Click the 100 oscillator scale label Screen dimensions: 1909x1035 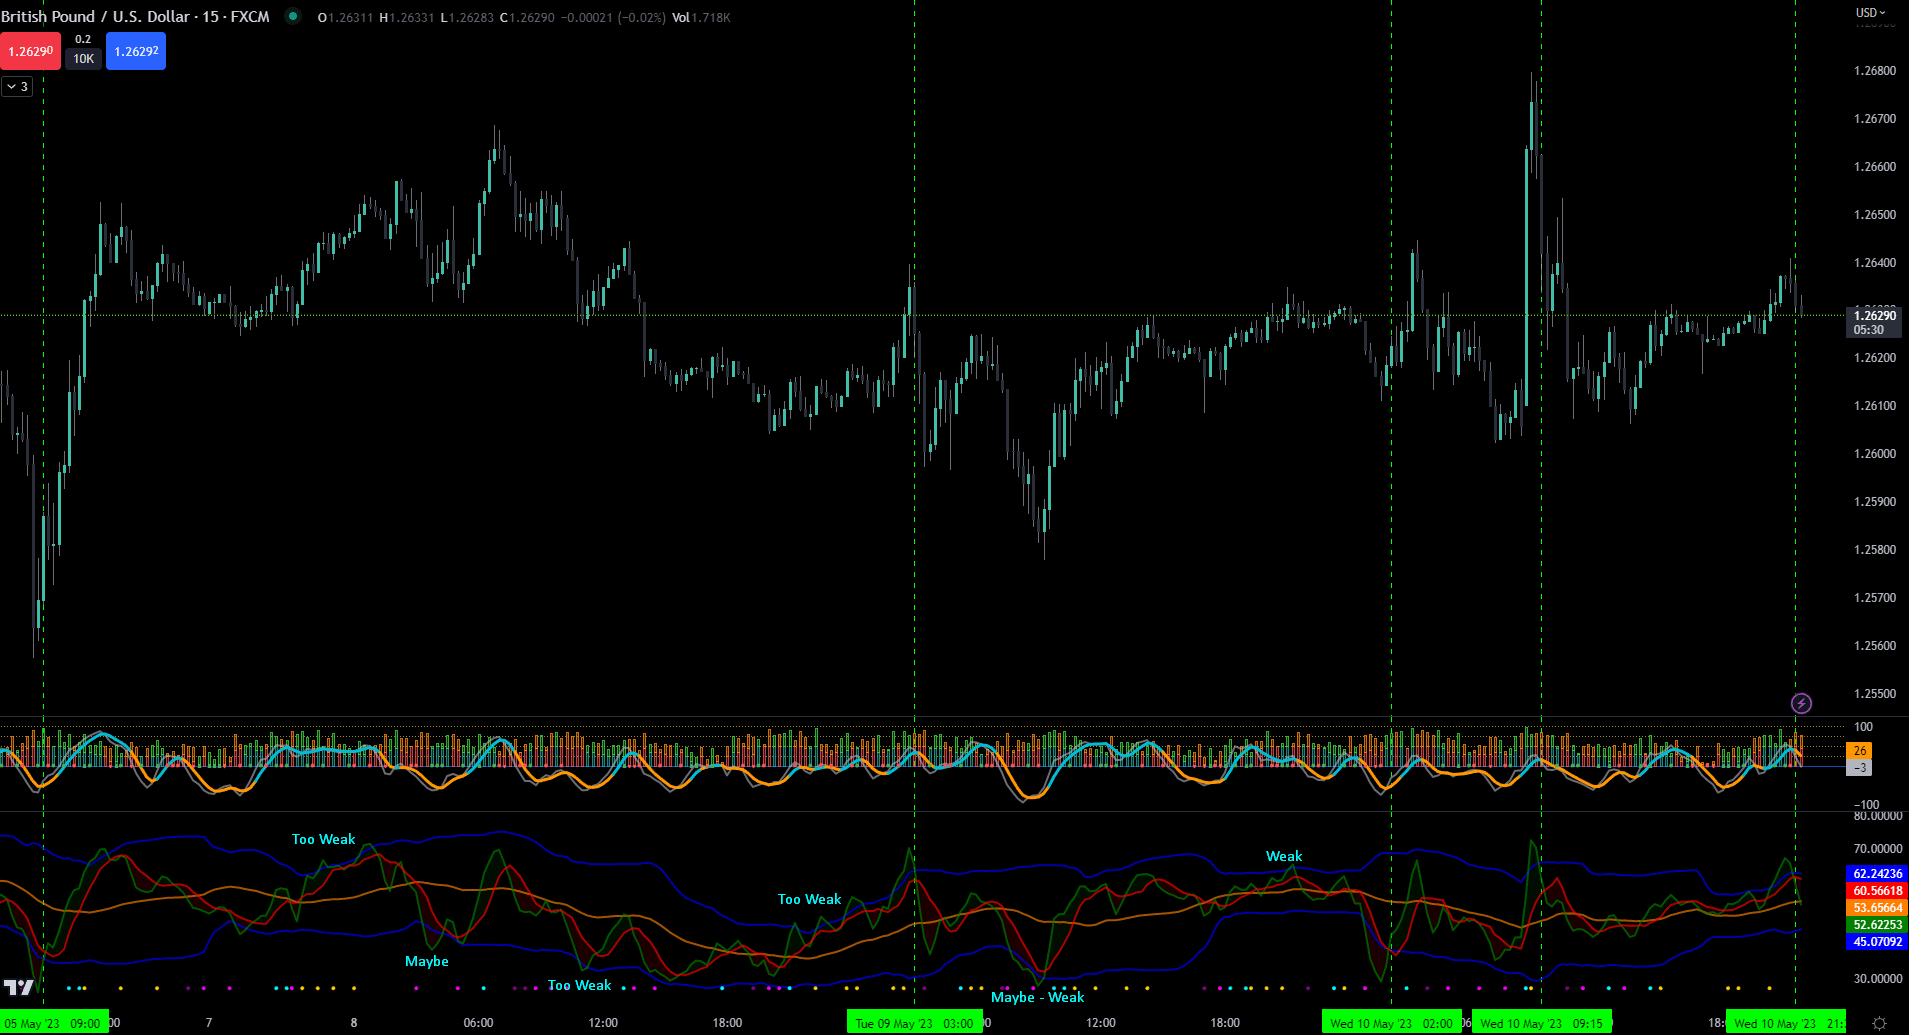[x=1863, y=727]
